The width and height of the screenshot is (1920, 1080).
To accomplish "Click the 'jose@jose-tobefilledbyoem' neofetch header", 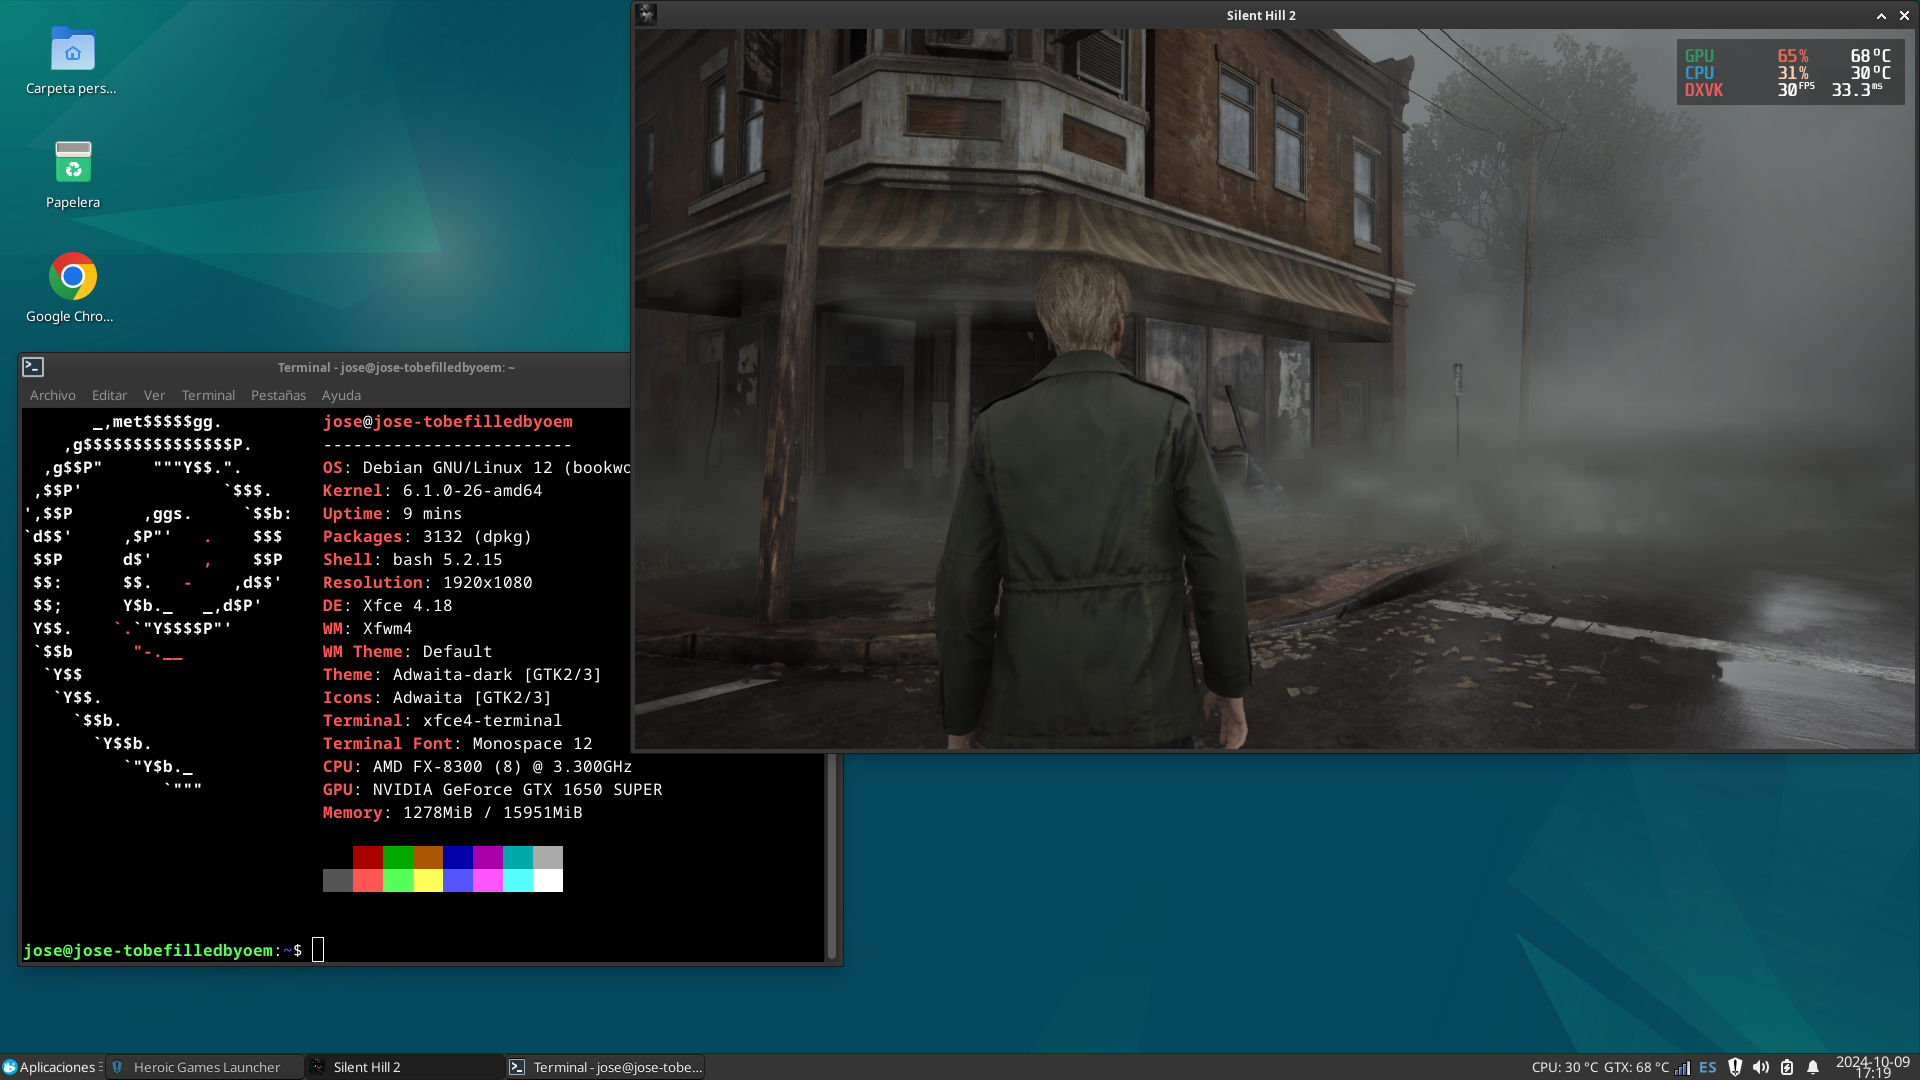I will tap(447, 421).
